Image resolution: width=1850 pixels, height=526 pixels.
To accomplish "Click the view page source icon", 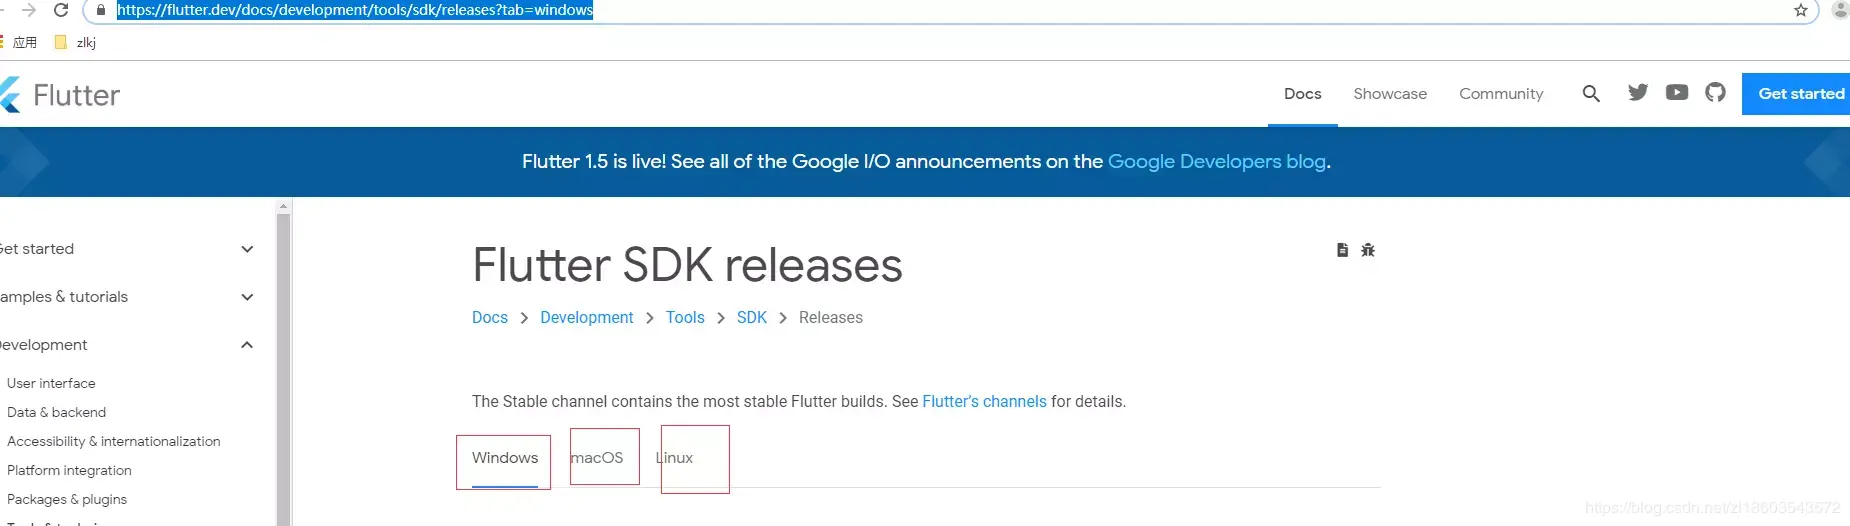I will [1342, 250].
